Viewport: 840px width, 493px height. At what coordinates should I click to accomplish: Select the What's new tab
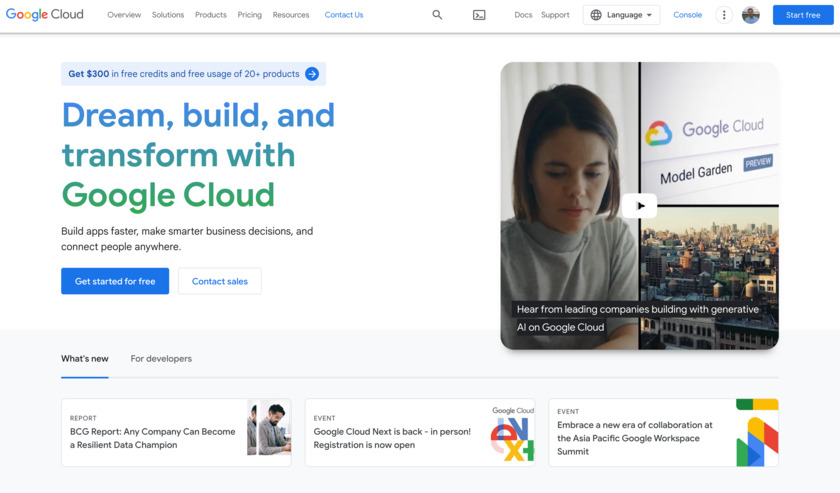point(85,358)
